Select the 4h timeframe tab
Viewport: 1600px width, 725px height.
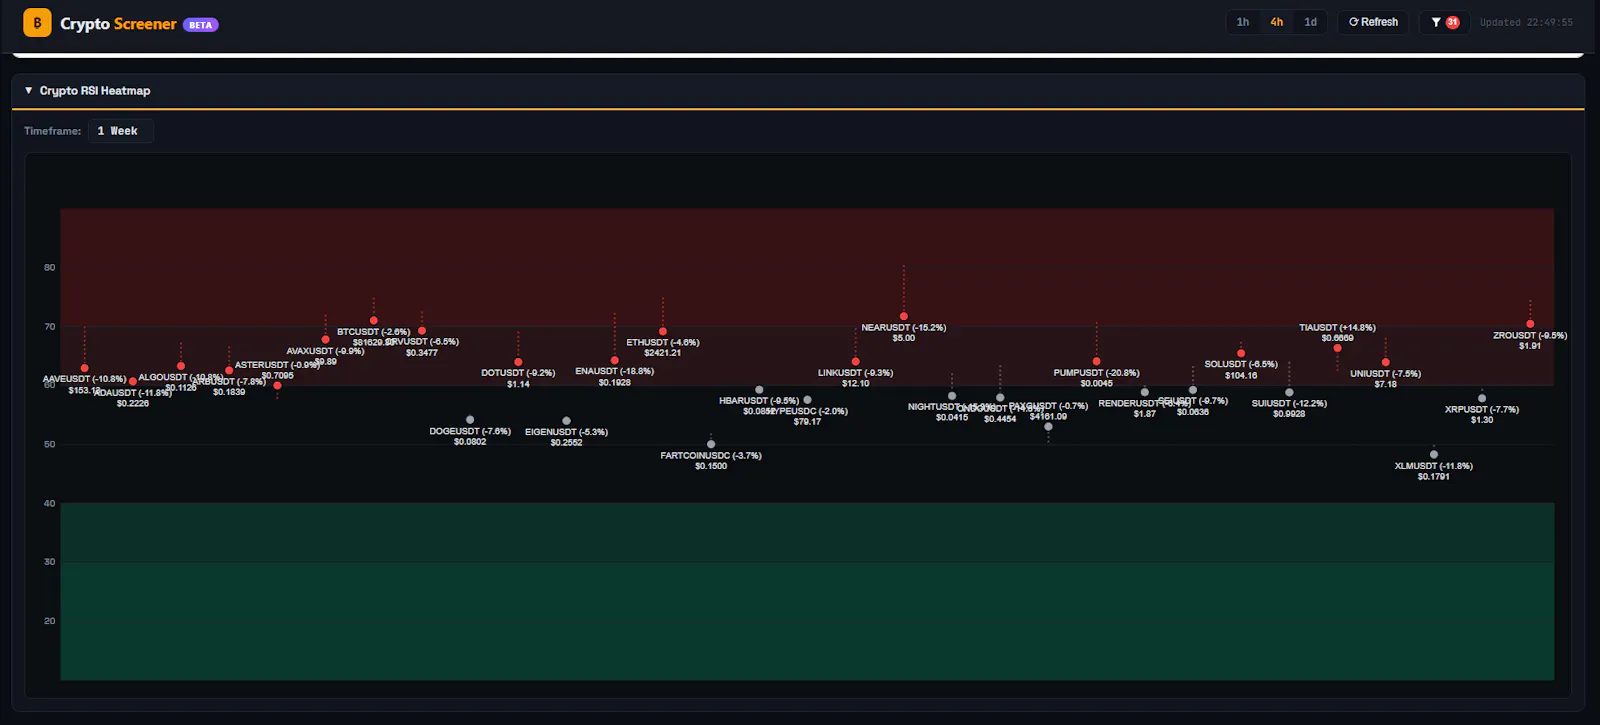[1277, 22]
